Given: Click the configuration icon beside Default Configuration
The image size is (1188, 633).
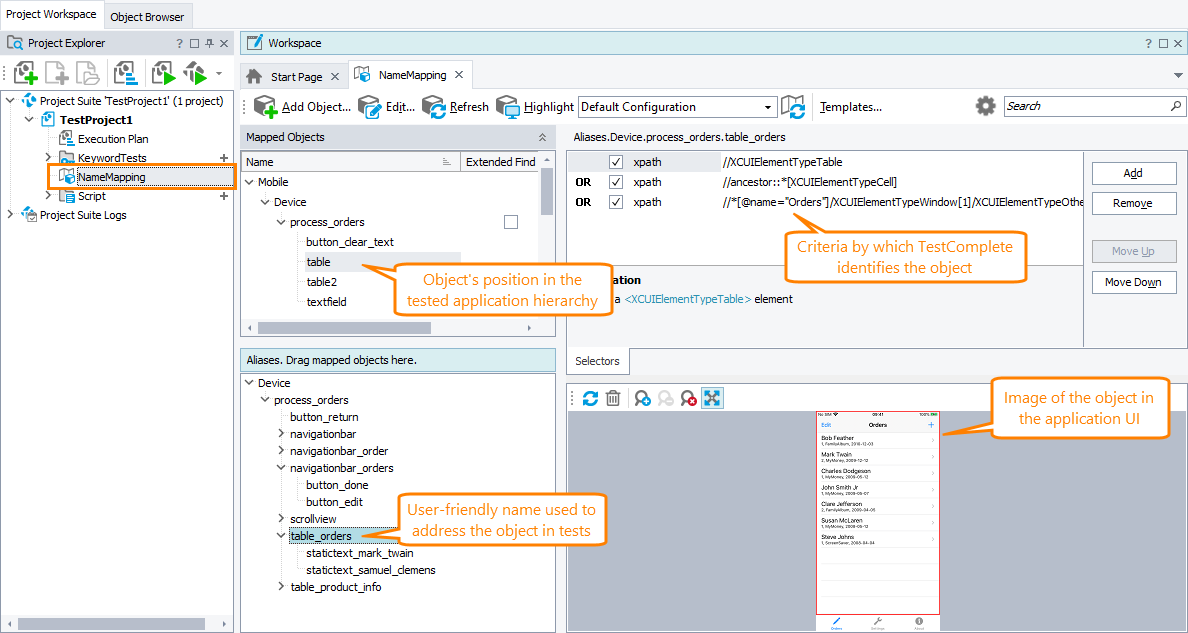Looking at the screenshot, I should tap(793, 107).
